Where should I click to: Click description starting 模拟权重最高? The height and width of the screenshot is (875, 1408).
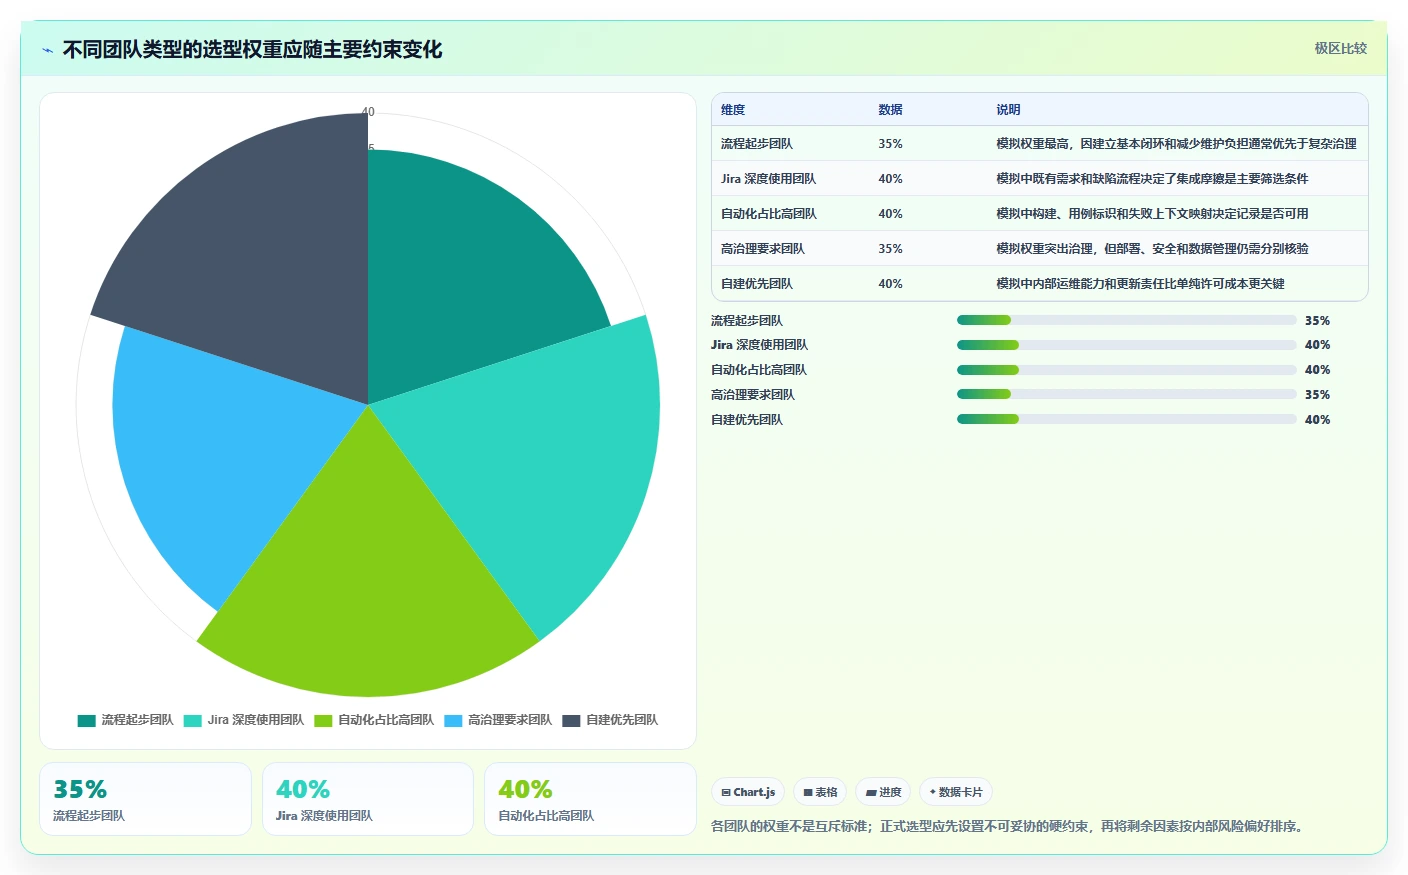[x=1176, y=144]
